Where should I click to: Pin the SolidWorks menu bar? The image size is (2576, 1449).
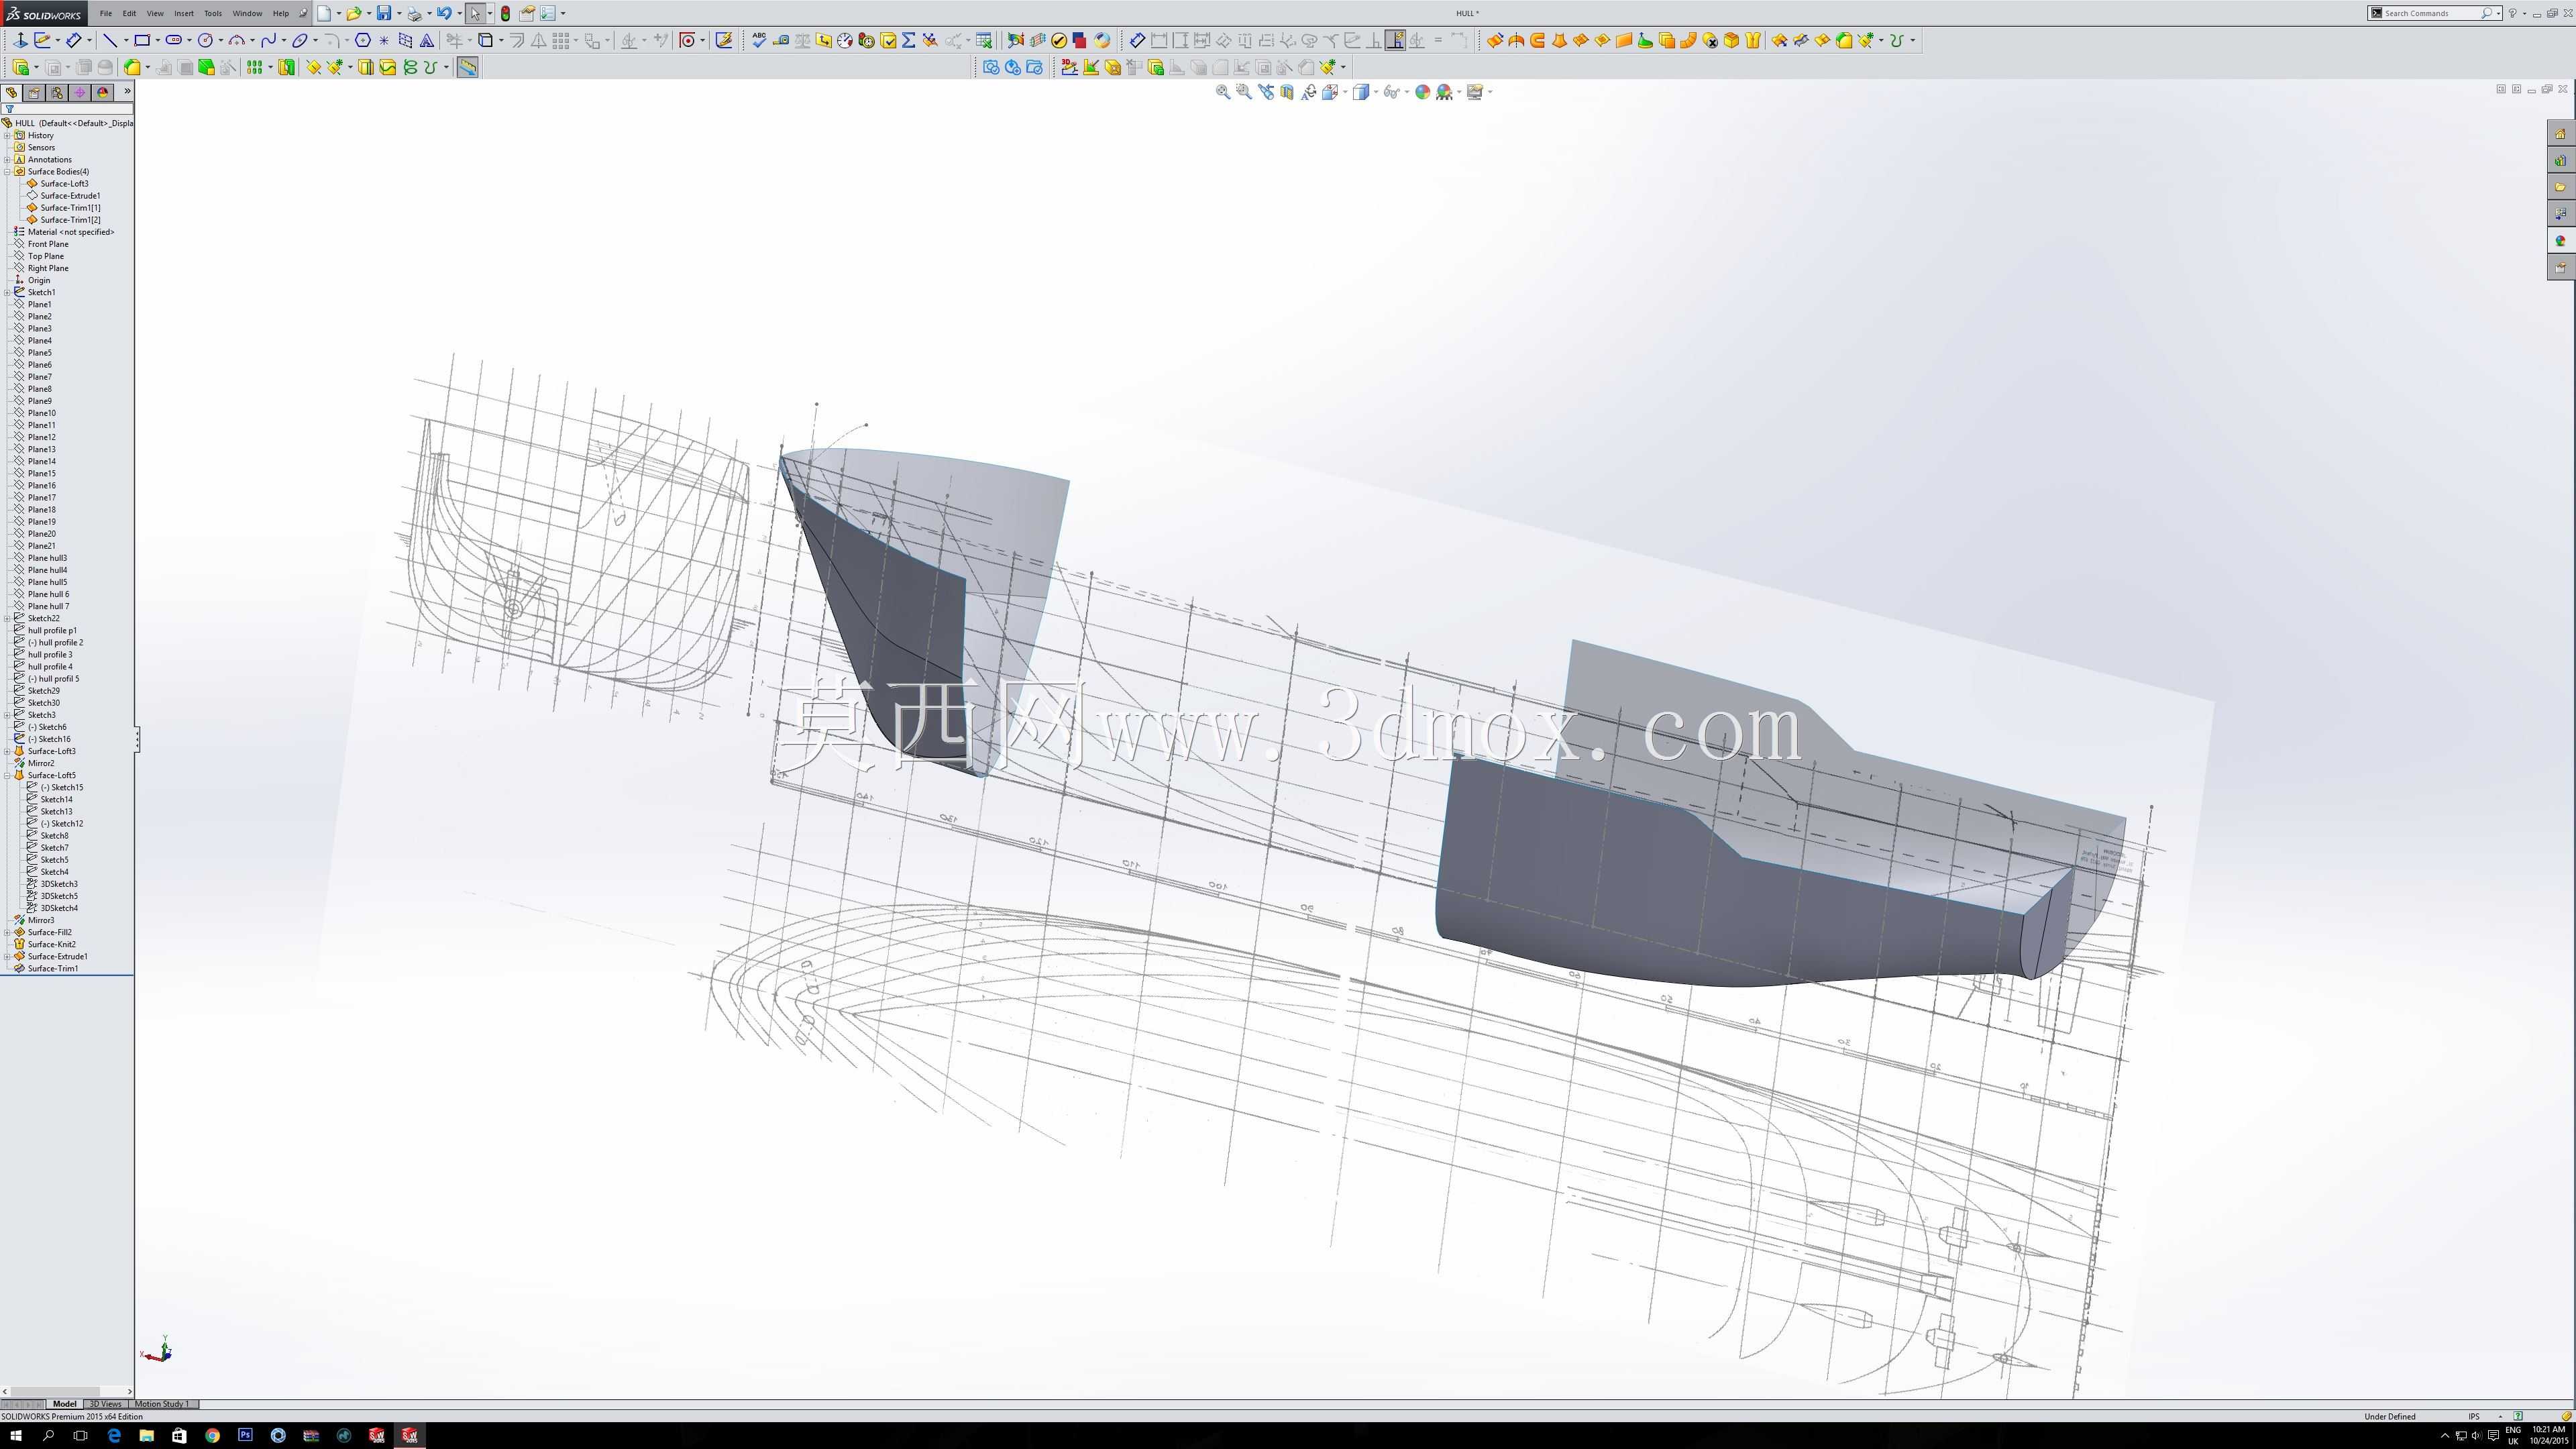click(x=303, y=13)
